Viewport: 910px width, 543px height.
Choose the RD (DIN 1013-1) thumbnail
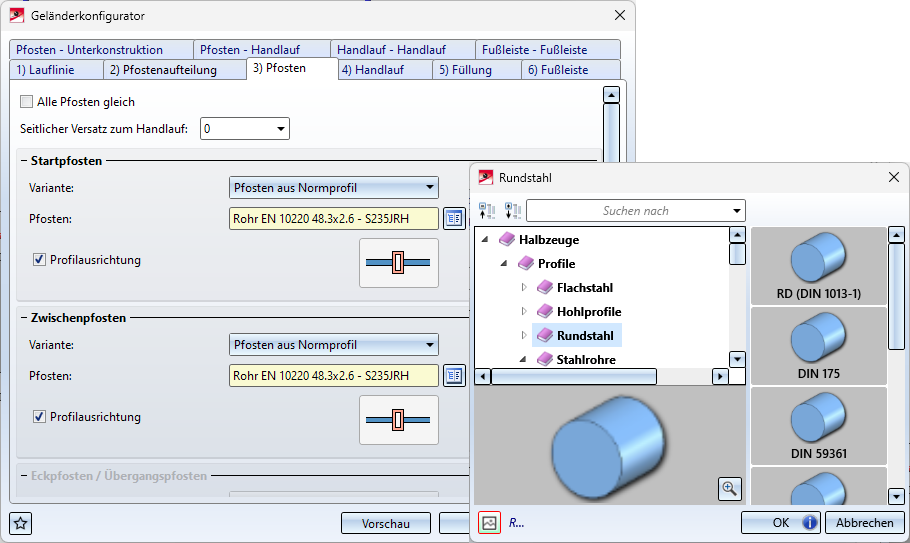[x=818, y=266]
